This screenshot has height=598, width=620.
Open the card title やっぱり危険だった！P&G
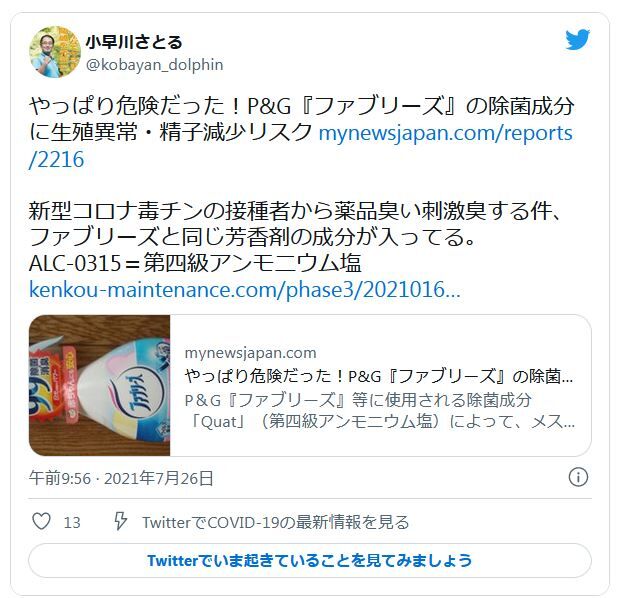(378, 376)
